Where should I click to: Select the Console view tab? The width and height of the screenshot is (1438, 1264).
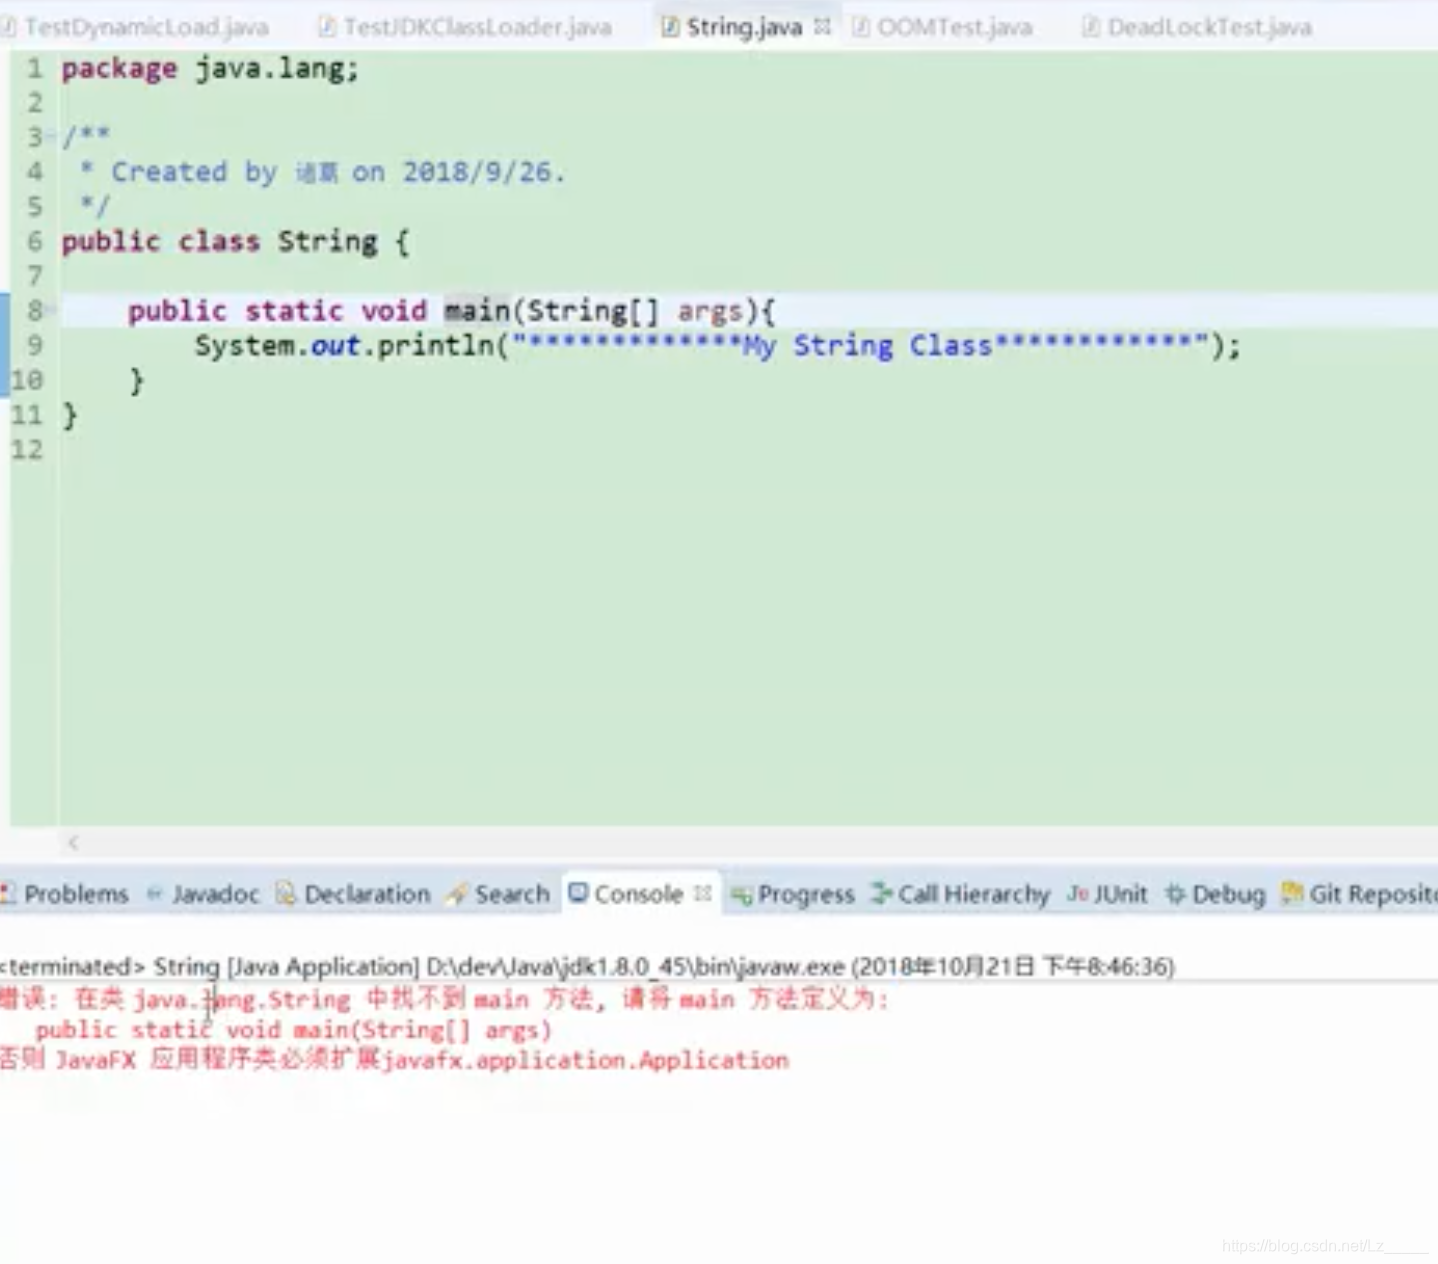point(638,894)
